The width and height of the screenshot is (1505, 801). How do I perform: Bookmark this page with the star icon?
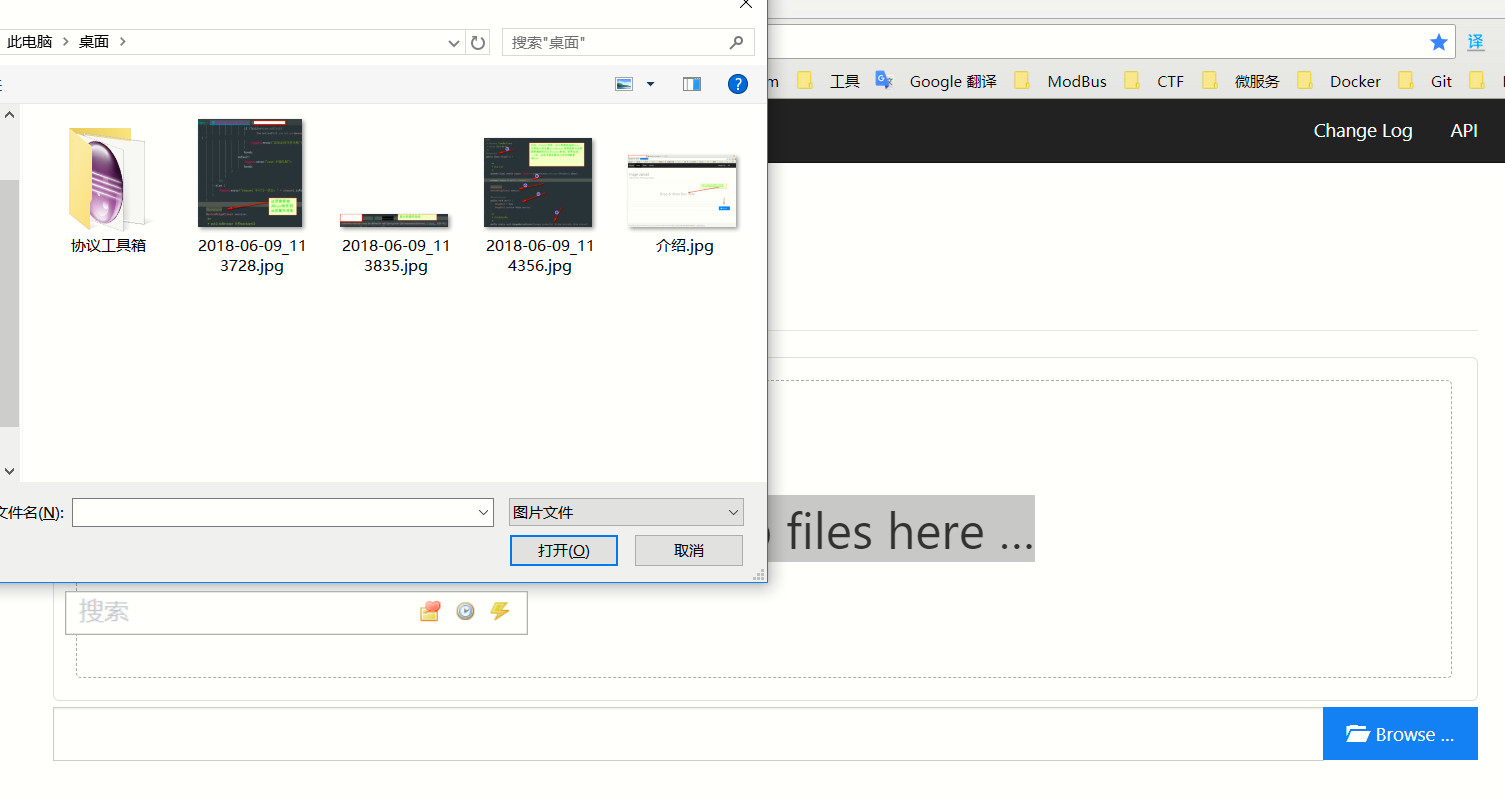click(x=1439, y=42)
